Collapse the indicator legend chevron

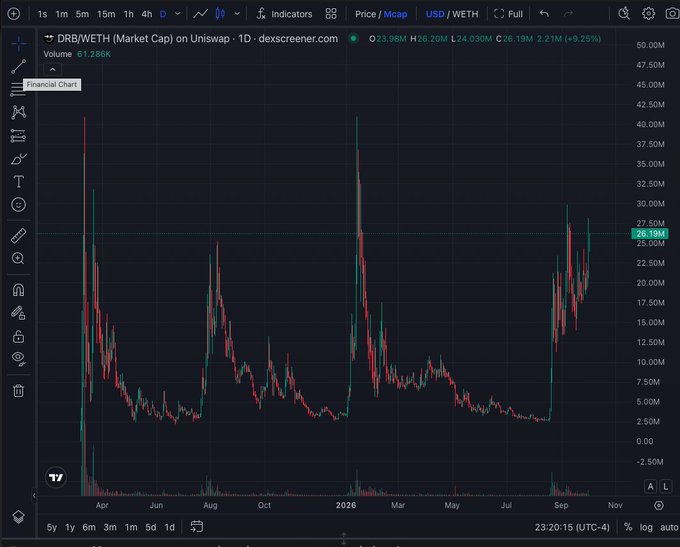tap(52, 69)
